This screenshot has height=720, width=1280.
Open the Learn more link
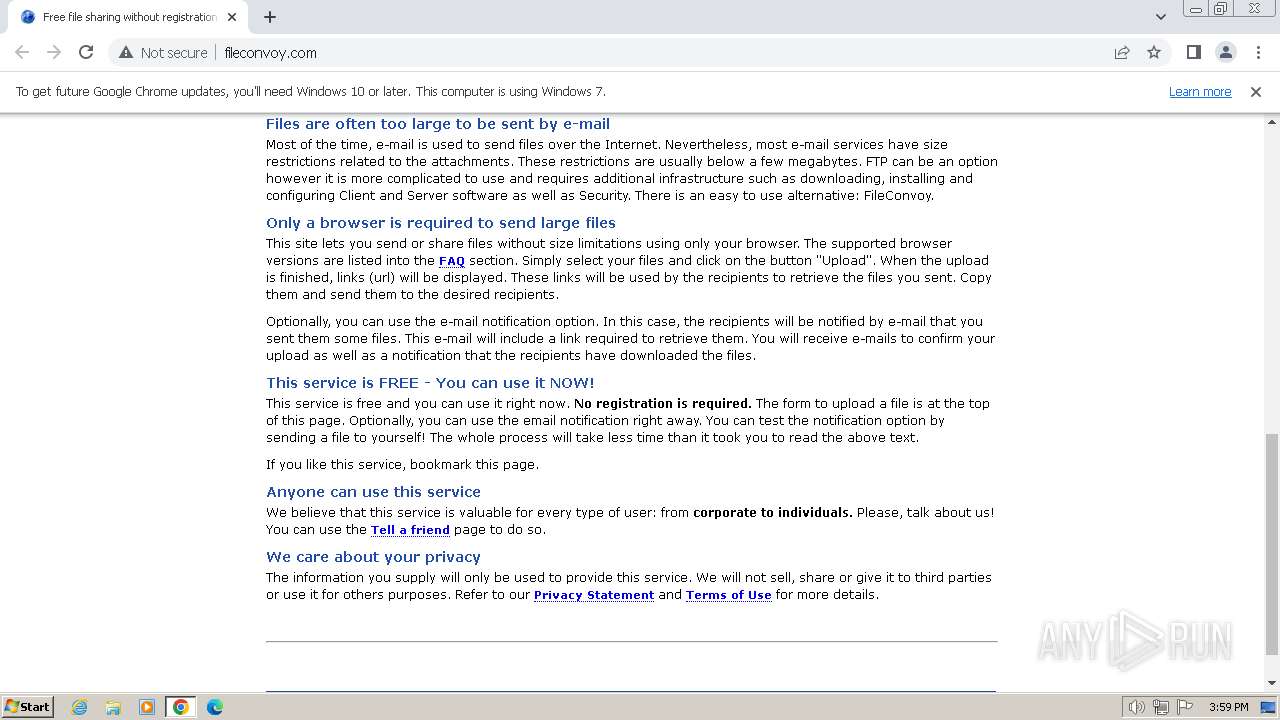(1200, 91)
